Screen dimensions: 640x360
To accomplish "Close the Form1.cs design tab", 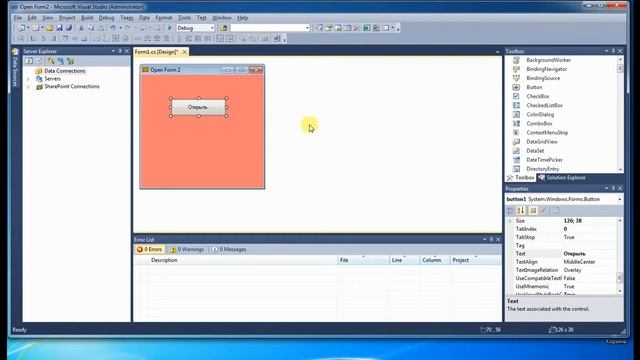I will pos(184,52).
